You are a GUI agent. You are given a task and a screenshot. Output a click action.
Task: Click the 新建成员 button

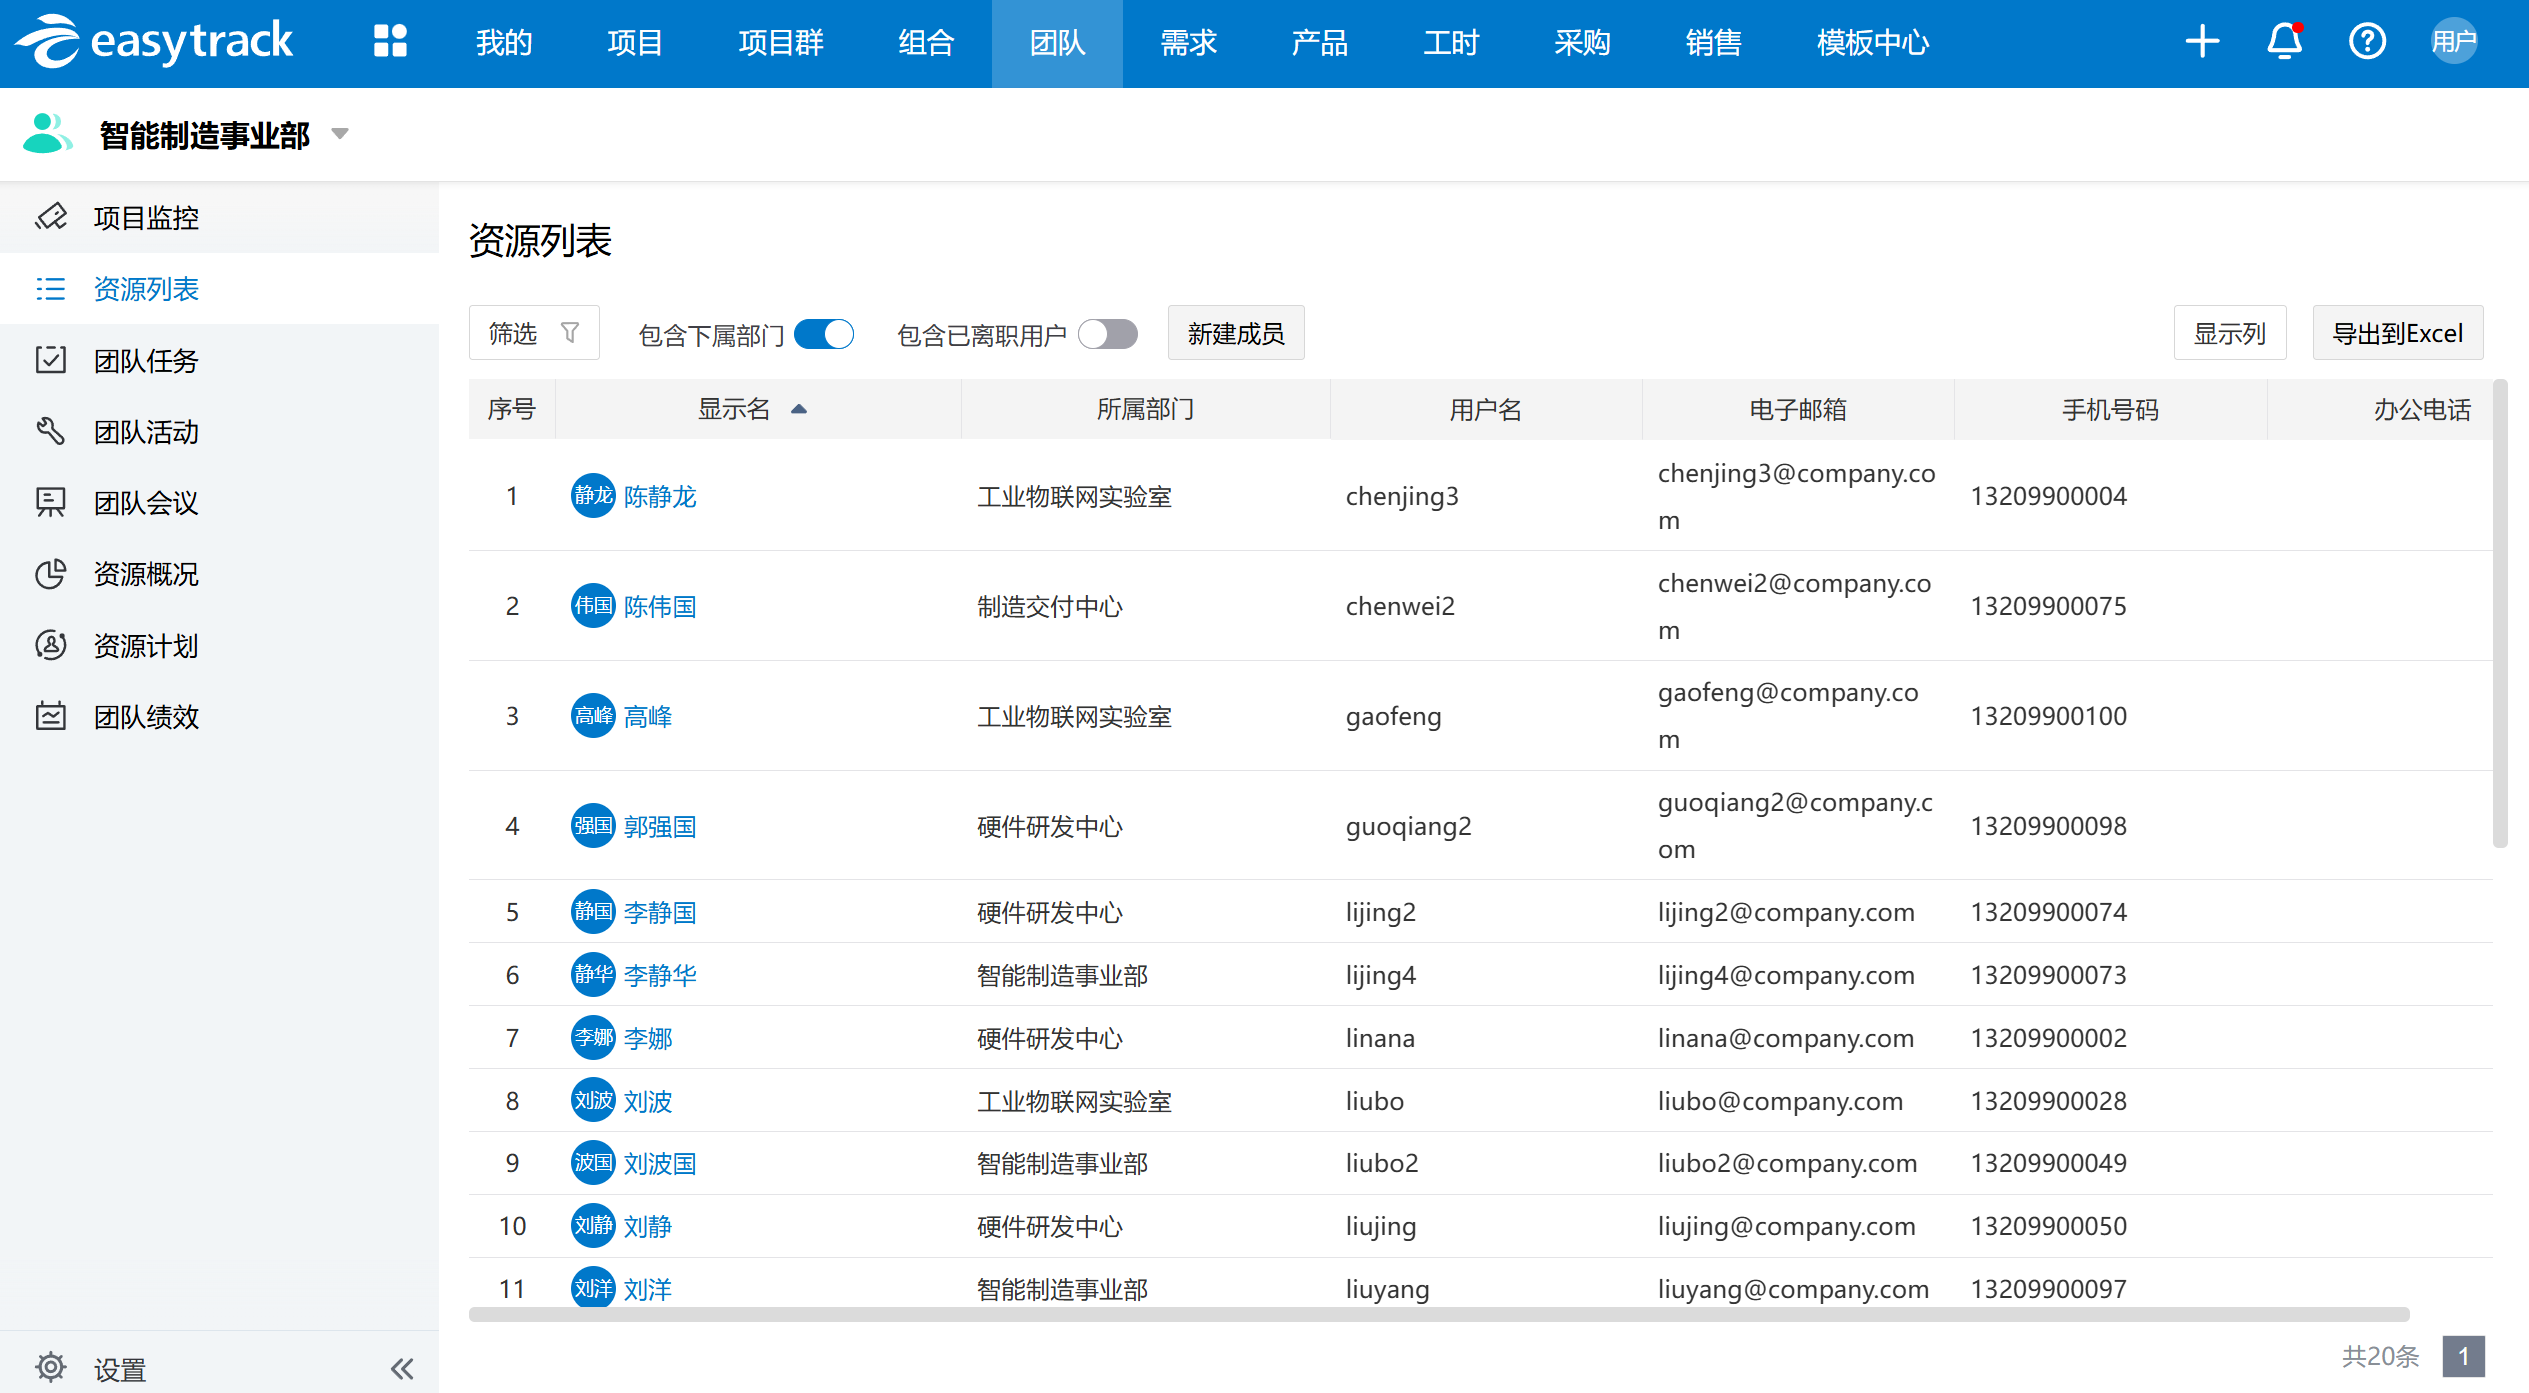[x=1236, y=332]
